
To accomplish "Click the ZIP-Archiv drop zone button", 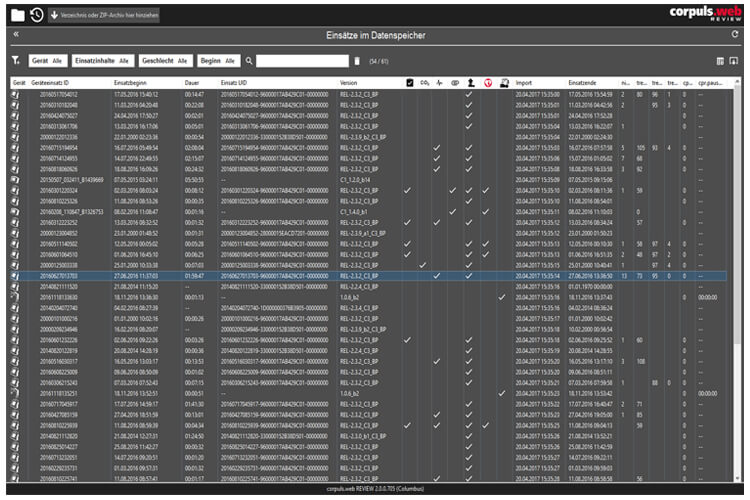I will coord(104,15).
